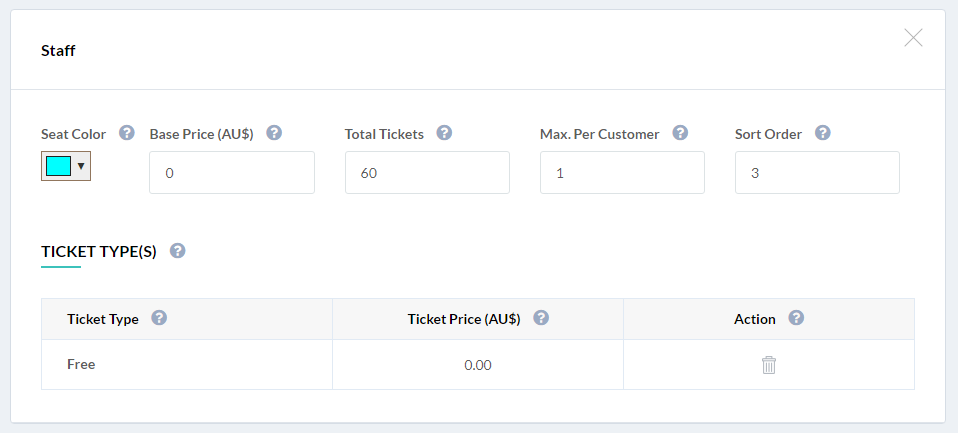This screenshot has width=958, height=433.
Task: Click the Sort Order input field
Action: tap(817, 173)
